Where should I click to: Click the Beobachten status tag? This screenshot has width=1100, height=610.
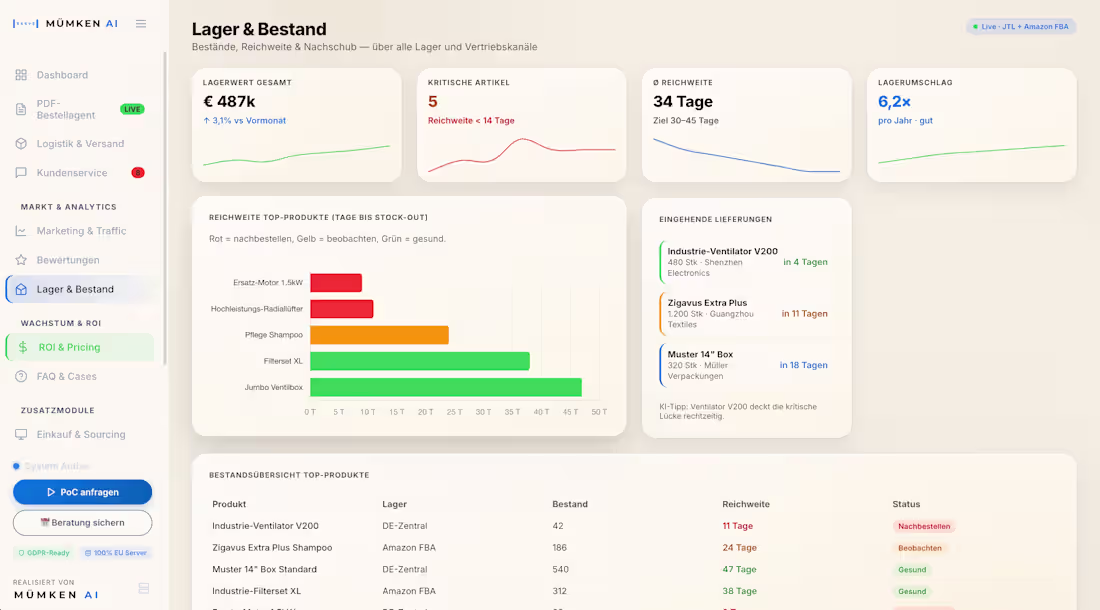pyautogui.click(x=920, y=548)
